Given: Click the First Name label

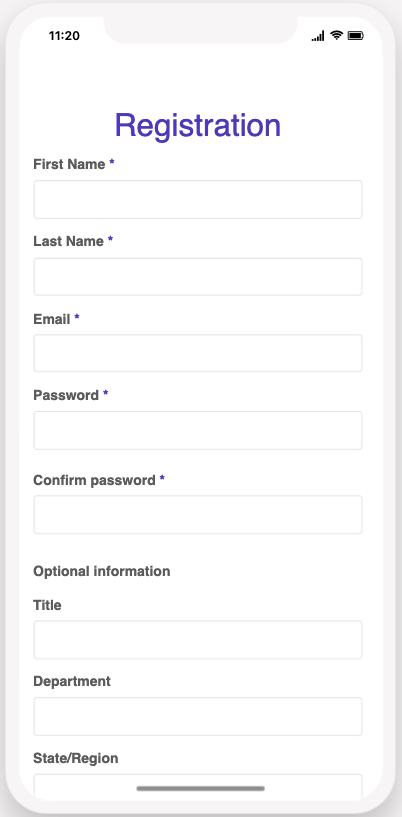Looking at the screenshot, I should 69,164.
